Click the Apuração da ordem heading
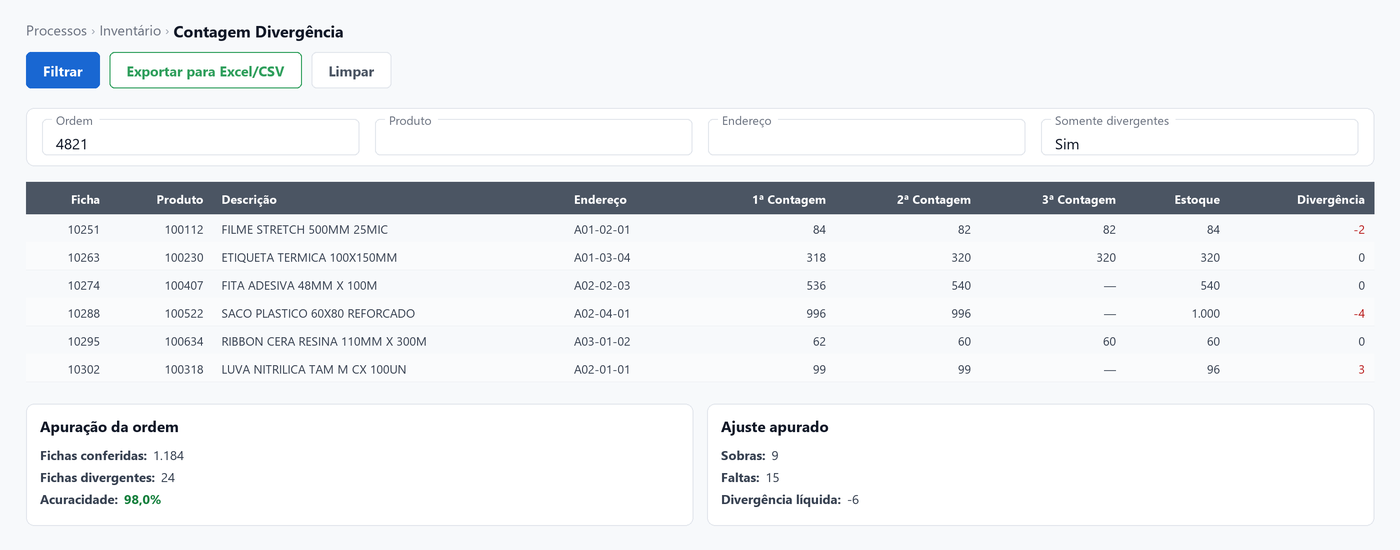This screenshot has width=1400, height=550. point(109,427)
